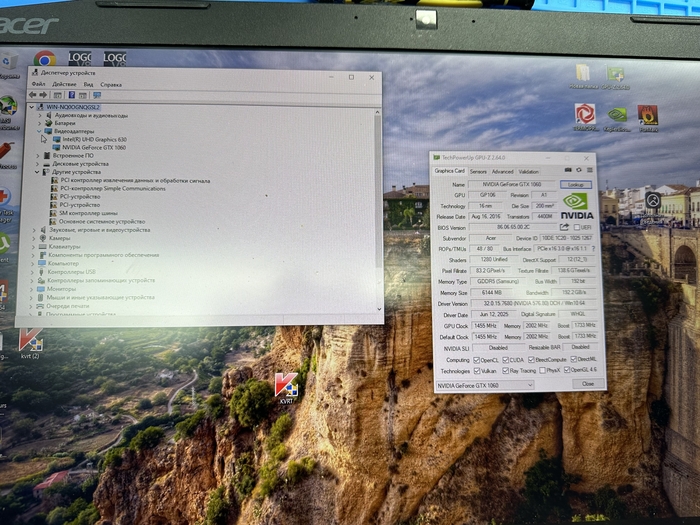
Task: Open the GPU-Z 2.64.0 desktop shortcut
Action: (x=615, y=78)
